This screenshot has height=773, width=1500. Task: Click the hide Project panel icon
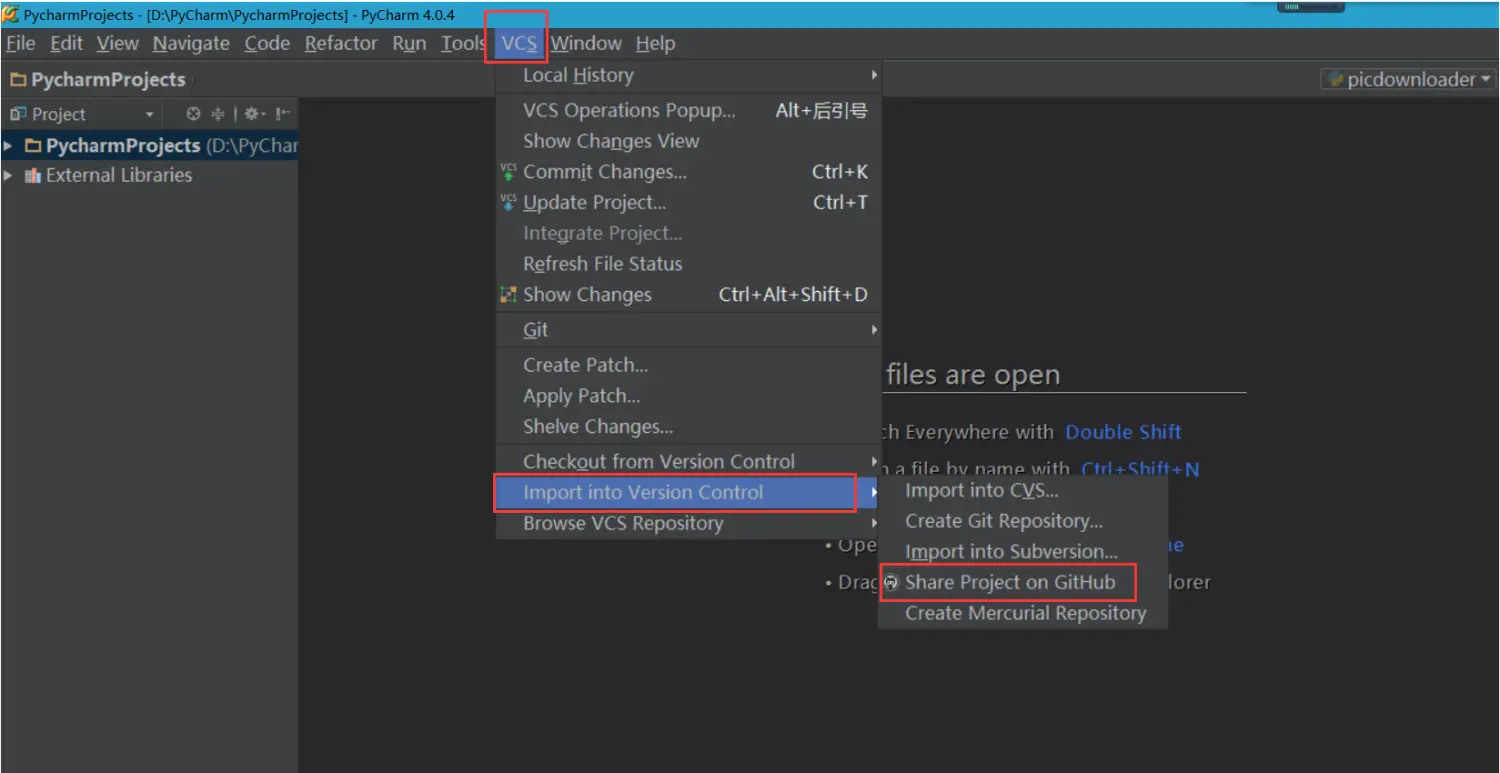click(283, 114)
